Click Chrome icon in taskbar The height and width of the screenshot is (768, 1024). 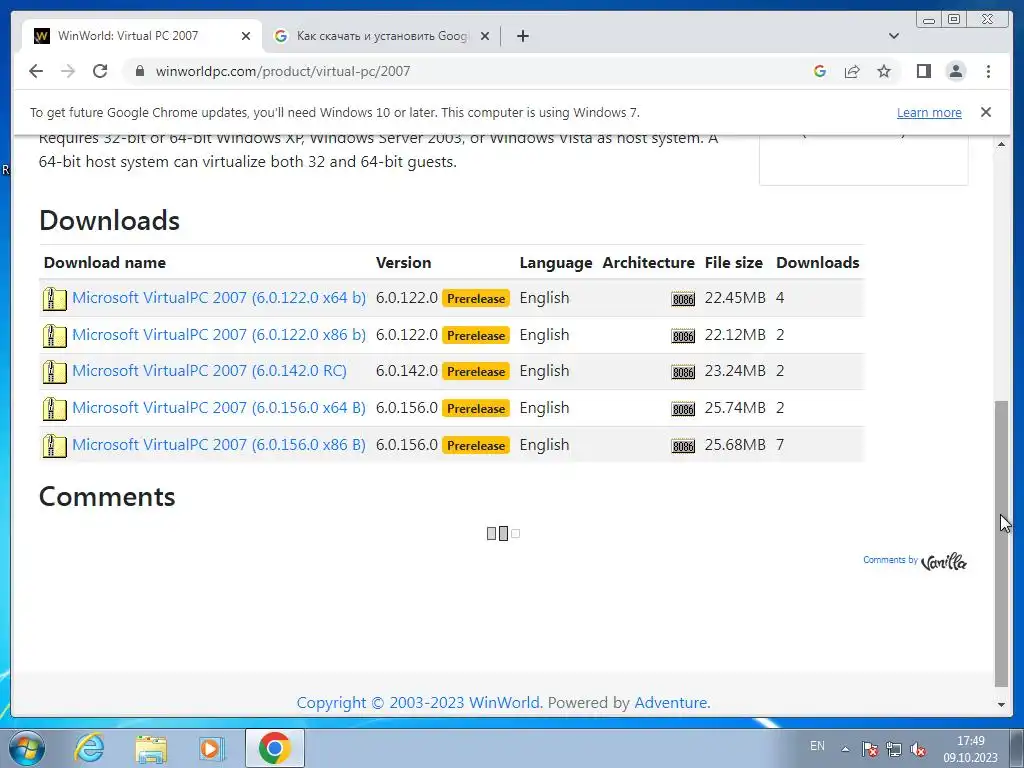pos(275,748)
